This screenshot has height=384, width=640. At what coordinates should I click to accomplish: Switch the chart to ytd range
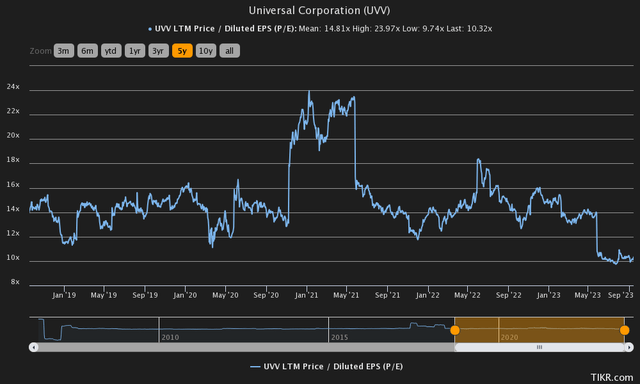111,51
